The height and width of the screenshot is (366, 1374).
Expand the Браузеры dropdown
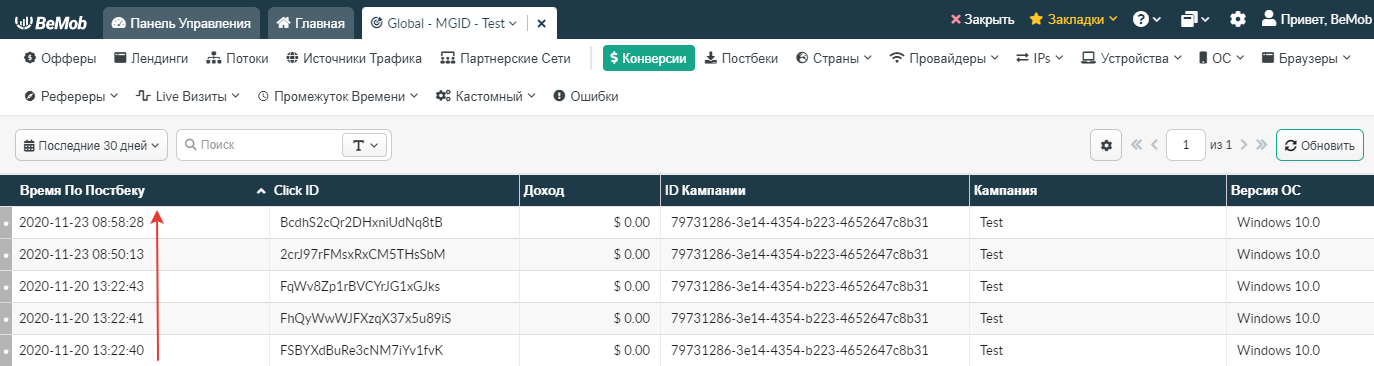click(x=1307, y=58)
